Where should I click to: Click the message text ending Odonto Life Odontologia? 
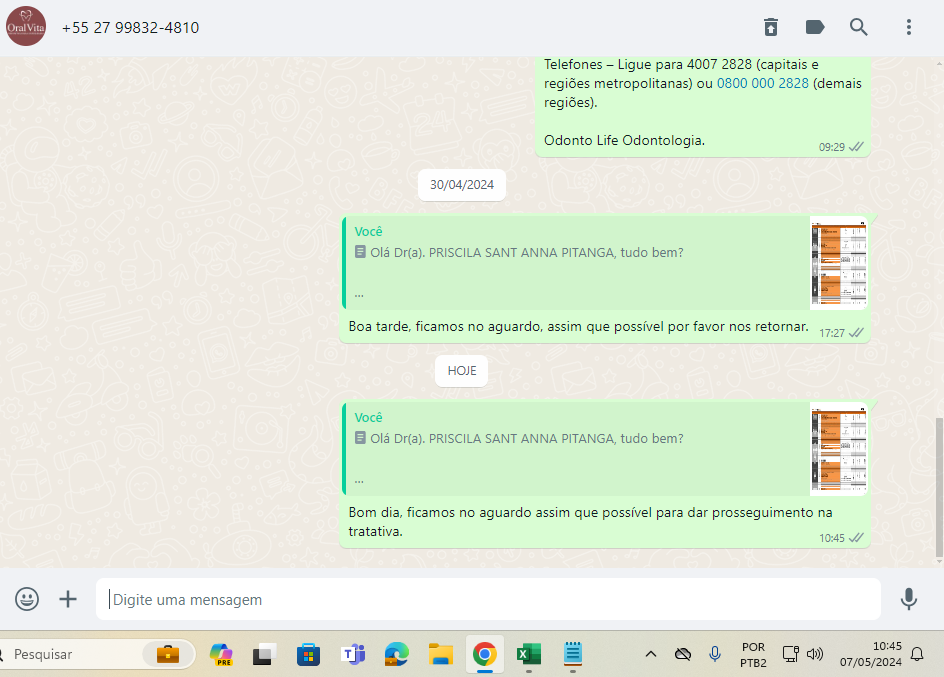point(624,140)
